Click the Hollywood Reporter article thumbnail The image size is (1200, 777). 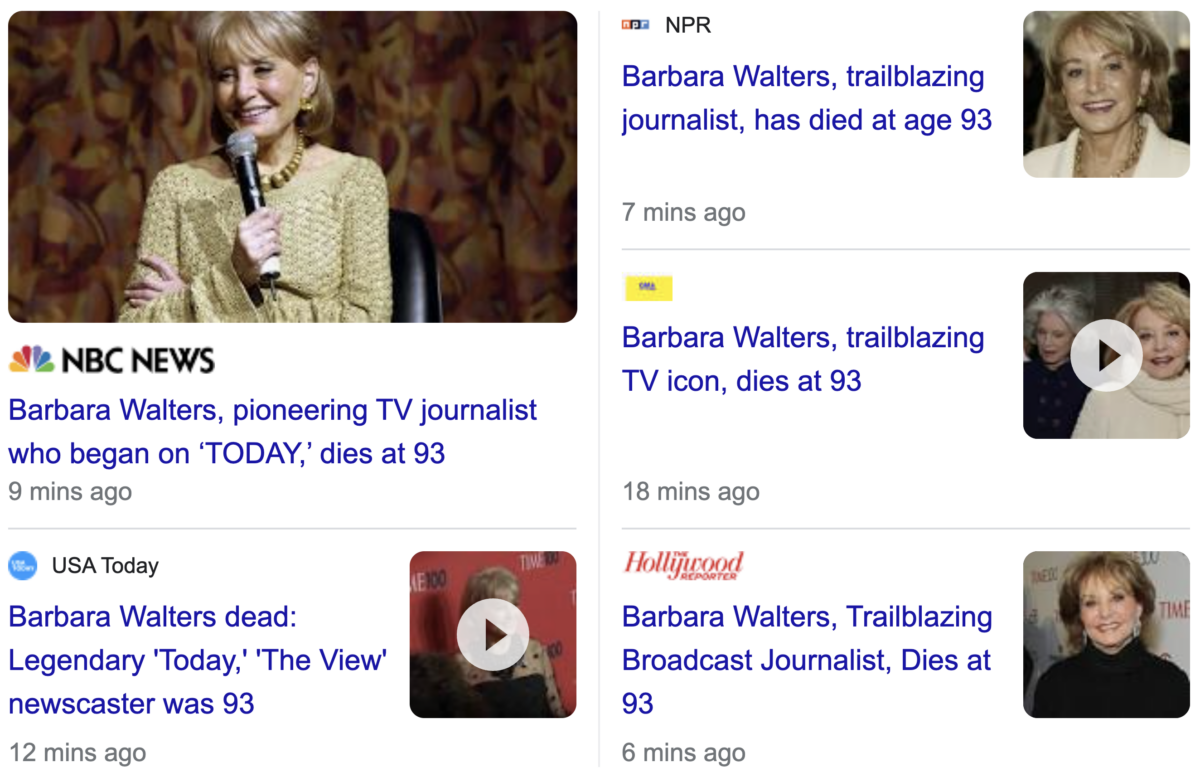(1106, 635)
